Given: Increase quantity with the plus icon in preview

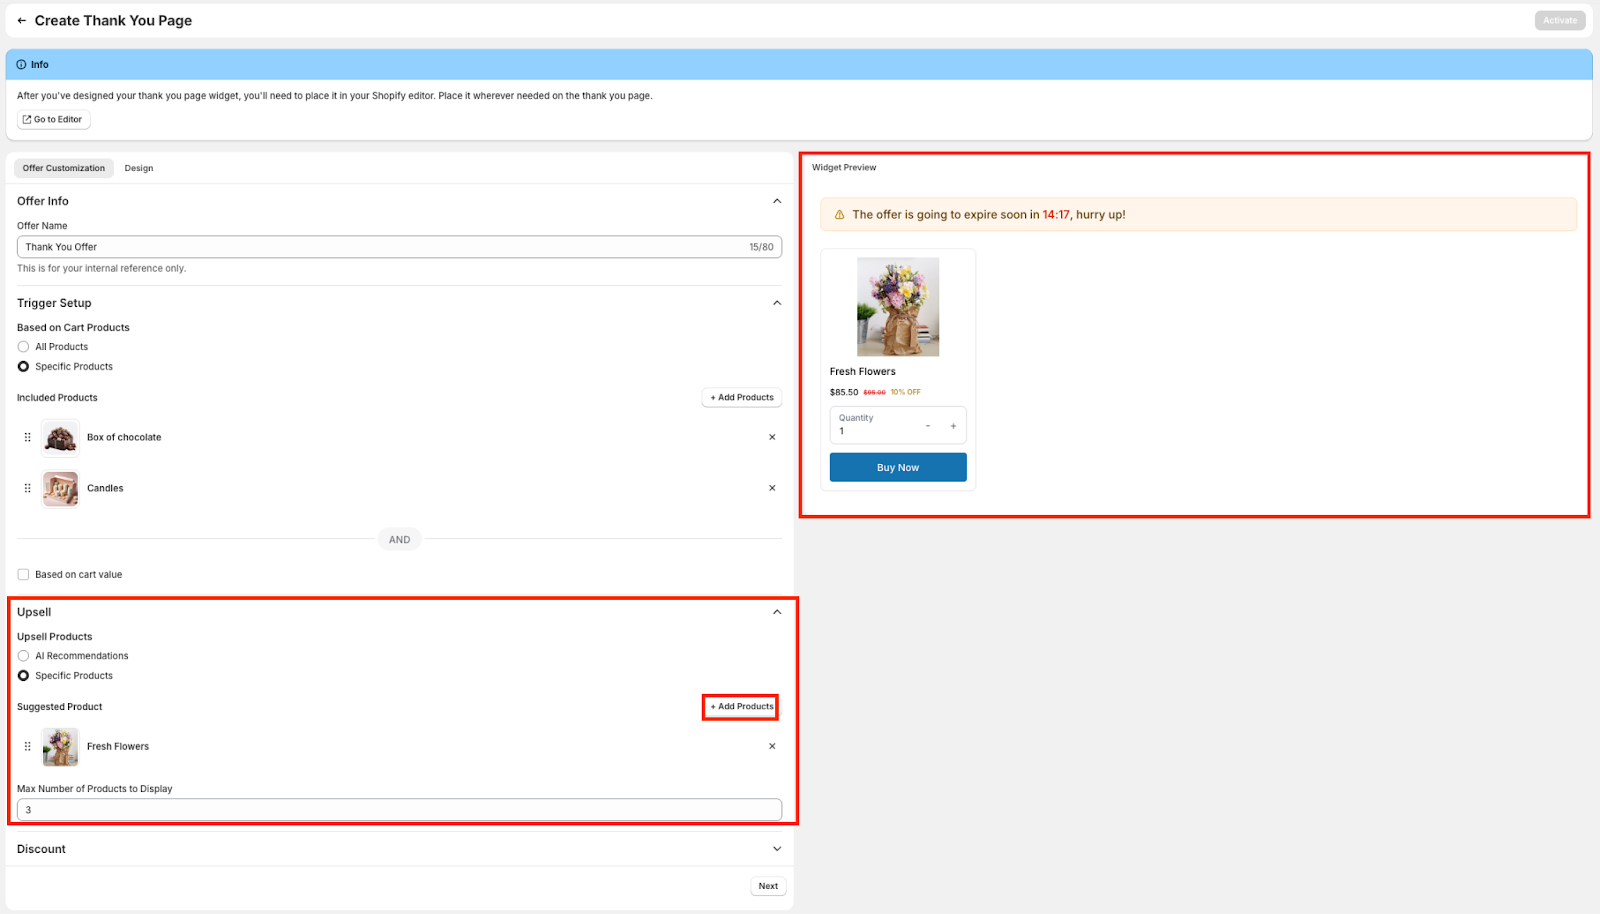Looking at the screenshot, I should pos(953,426).
